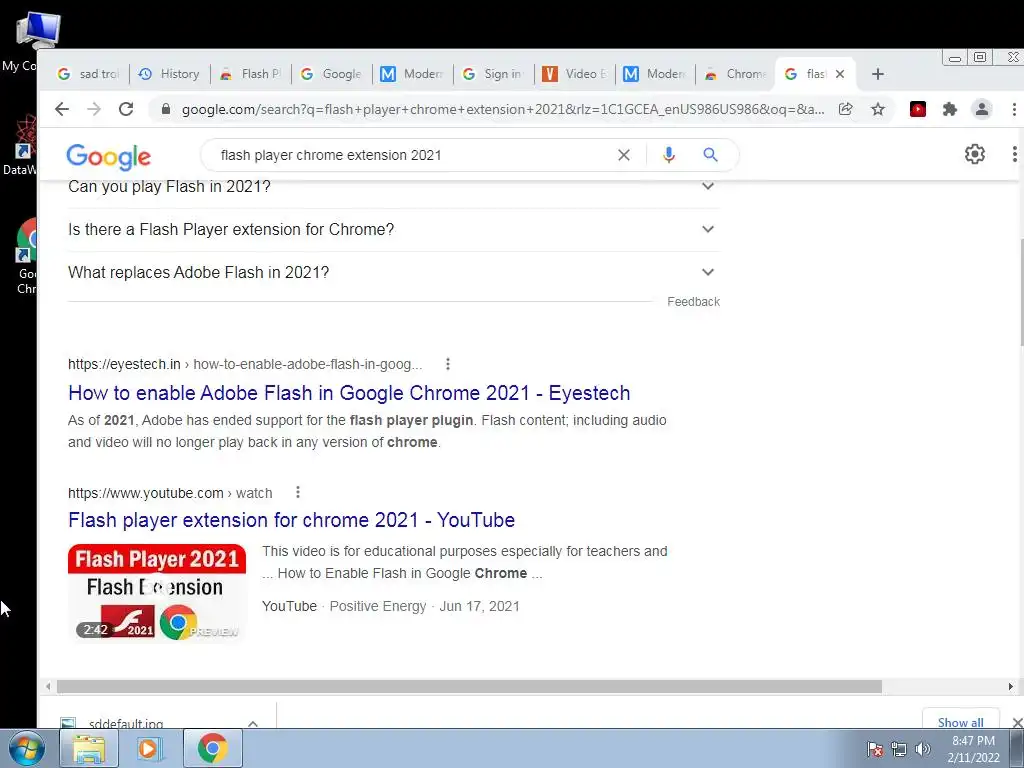Click the Feedback link
Image resolution: width=1024 pixels, height=768 pixels.
(x=693, y=302)
